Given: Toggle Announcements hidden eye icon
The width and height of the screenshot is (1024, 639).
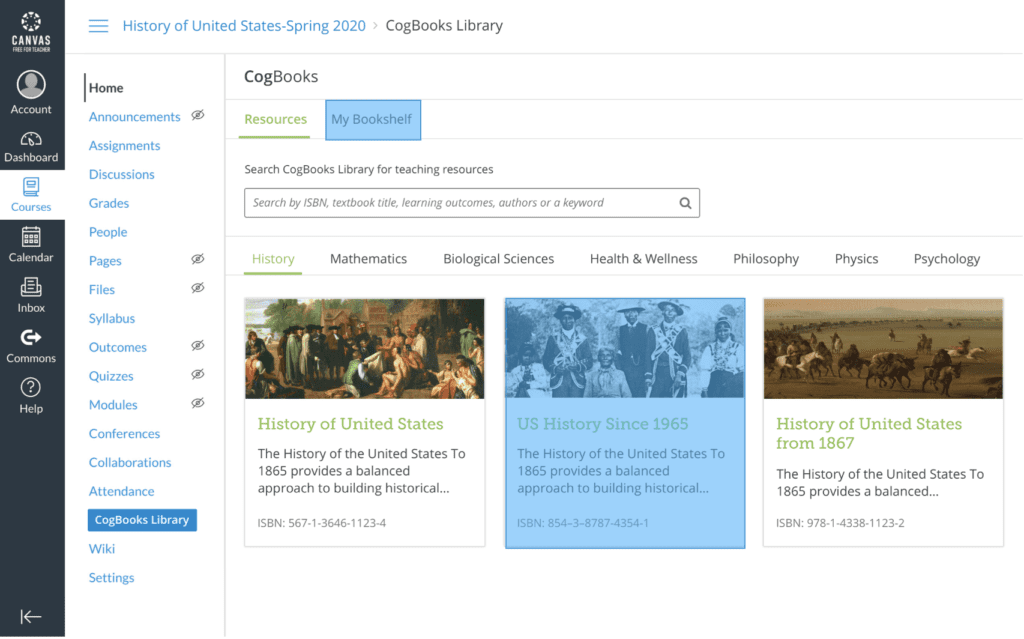Looking at the screenshot, I should pyautogui.click(x=198, y=116).
